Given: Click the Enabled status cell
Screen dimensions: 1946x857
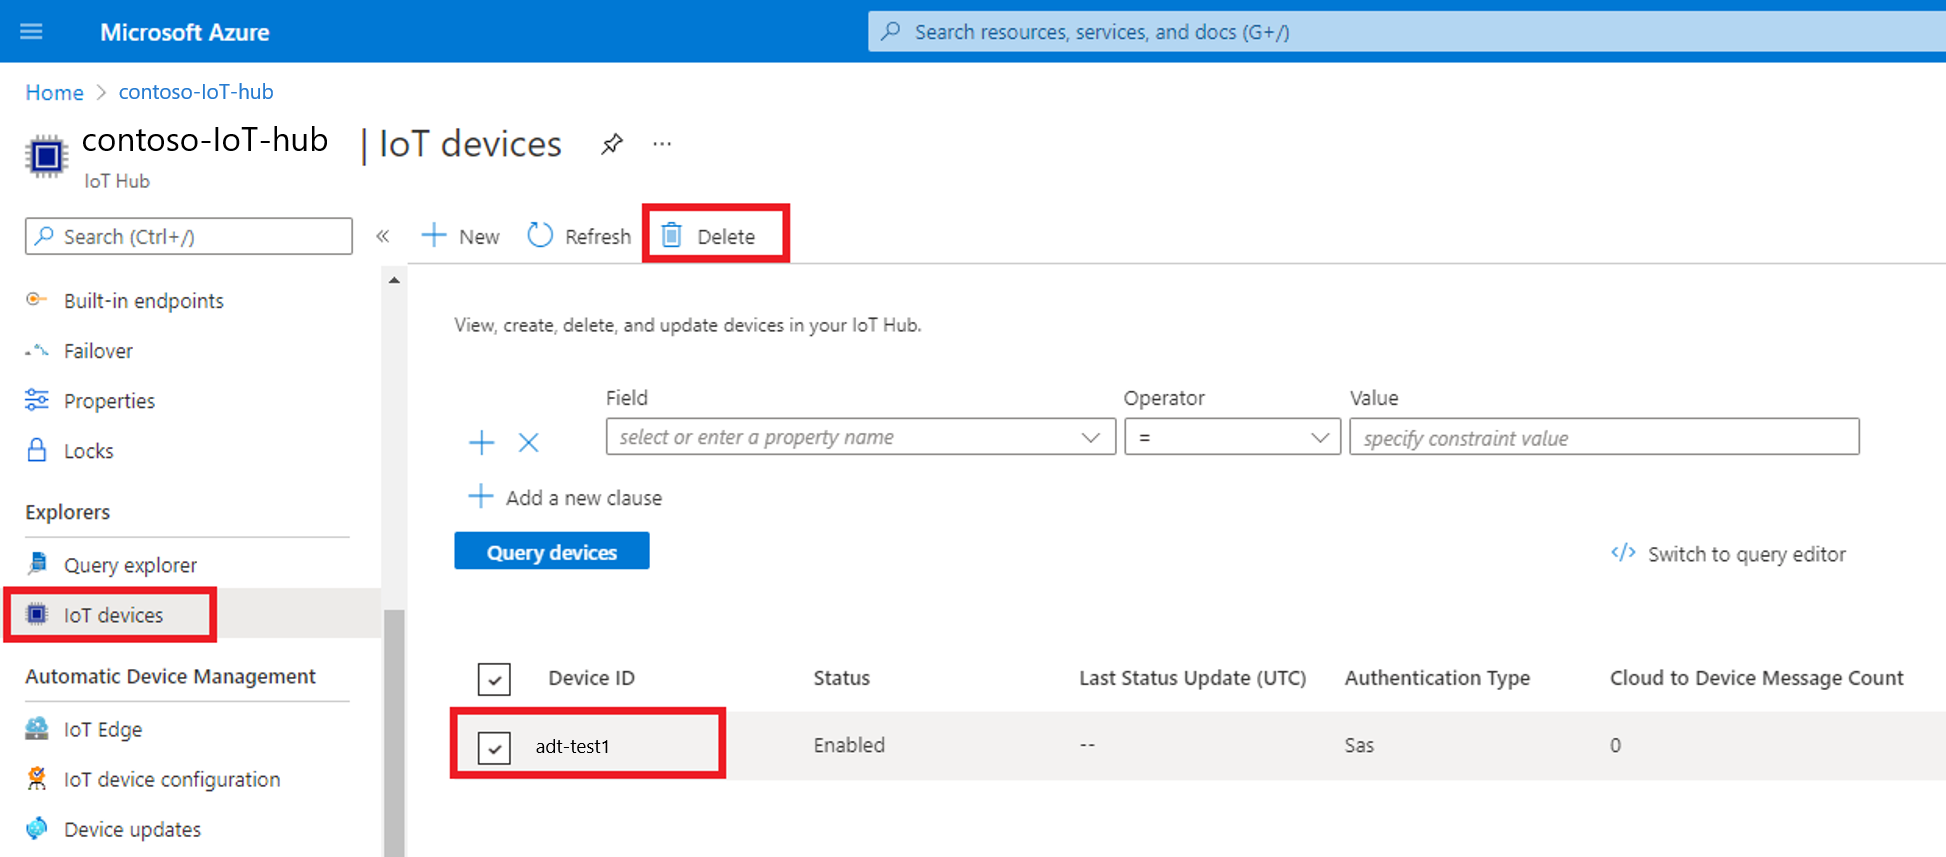Looking at the screenshot, I should (849, 745).
